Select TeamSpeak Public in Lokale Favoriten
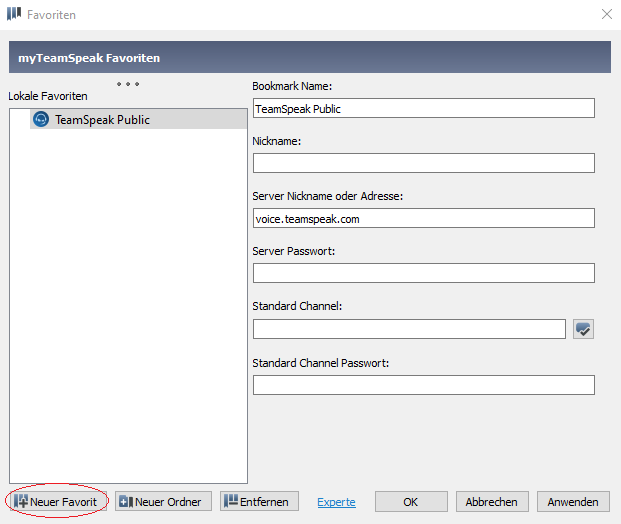 tap(138, 119)
